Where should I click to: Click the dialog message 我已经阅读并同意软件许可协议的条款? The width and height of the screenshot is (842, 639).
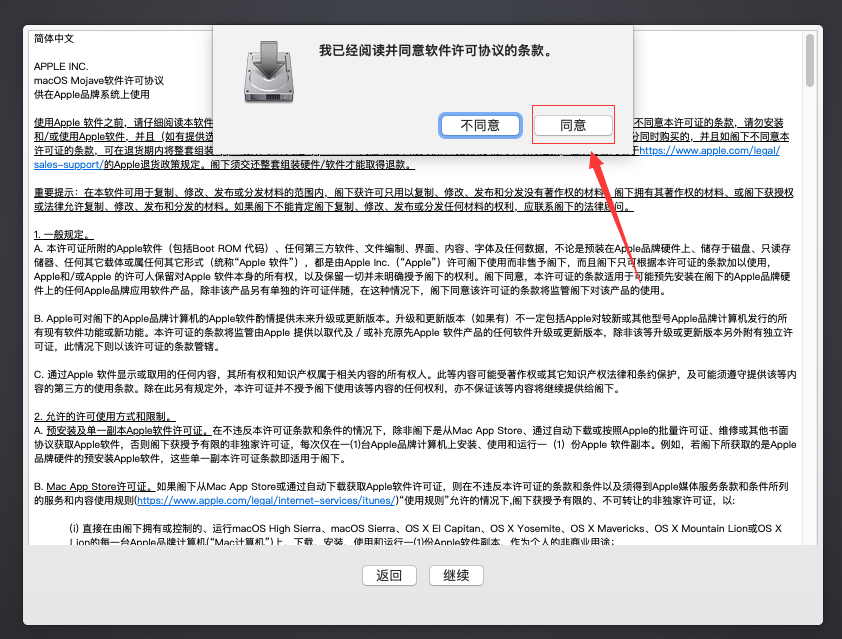pos(434,49)
